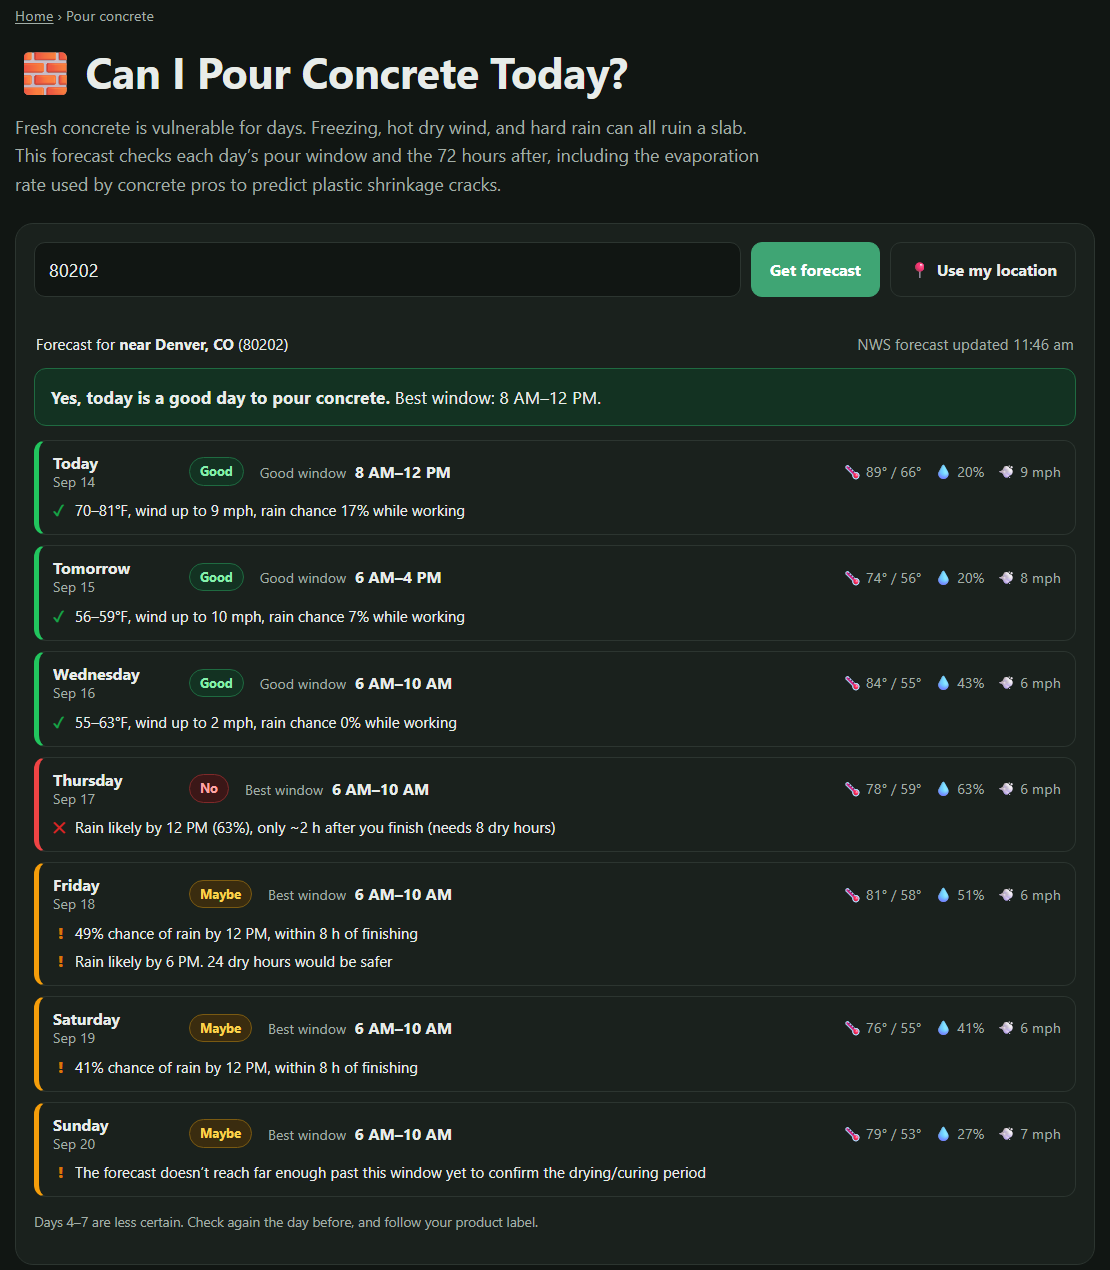
Task: Click the green checkmark in Wednesday's card
Action: pyautogui.click(x=59, y=723)
